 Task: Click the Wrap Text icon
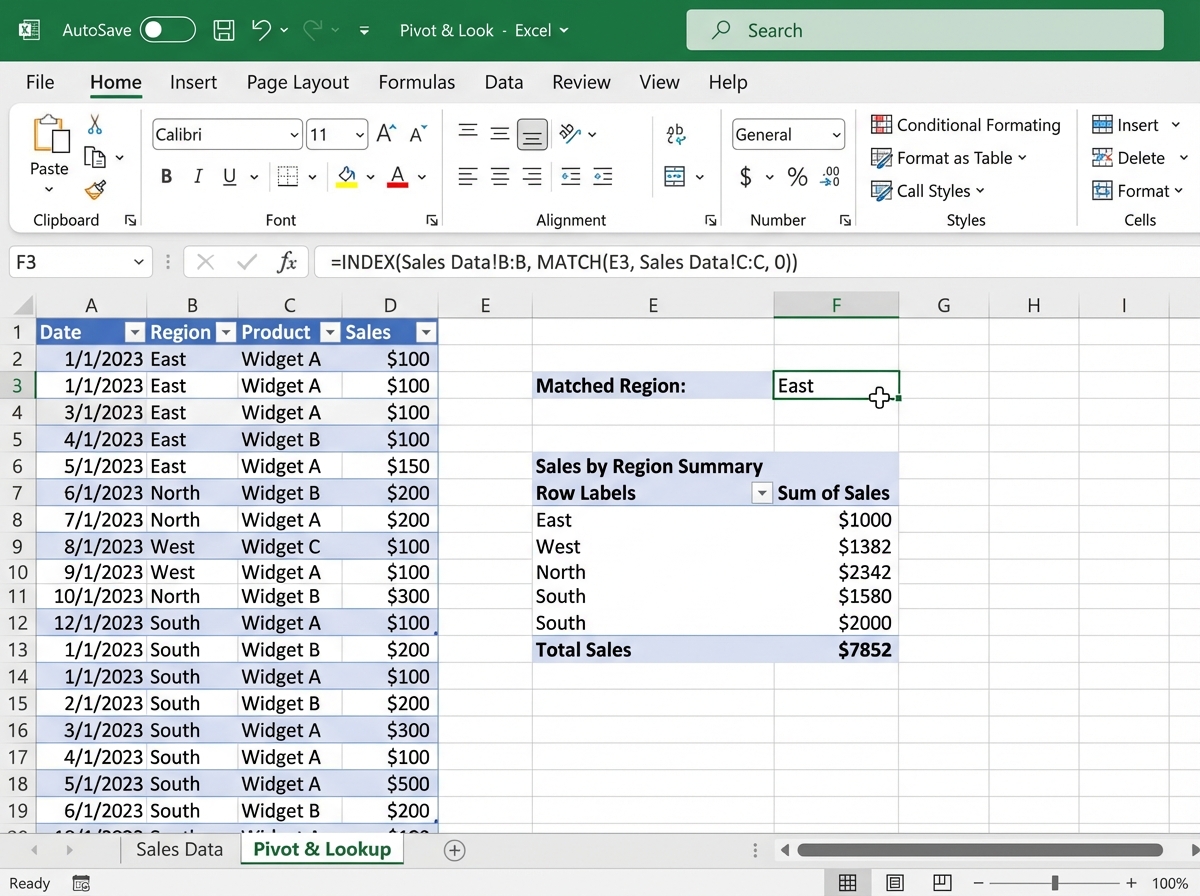675,133
